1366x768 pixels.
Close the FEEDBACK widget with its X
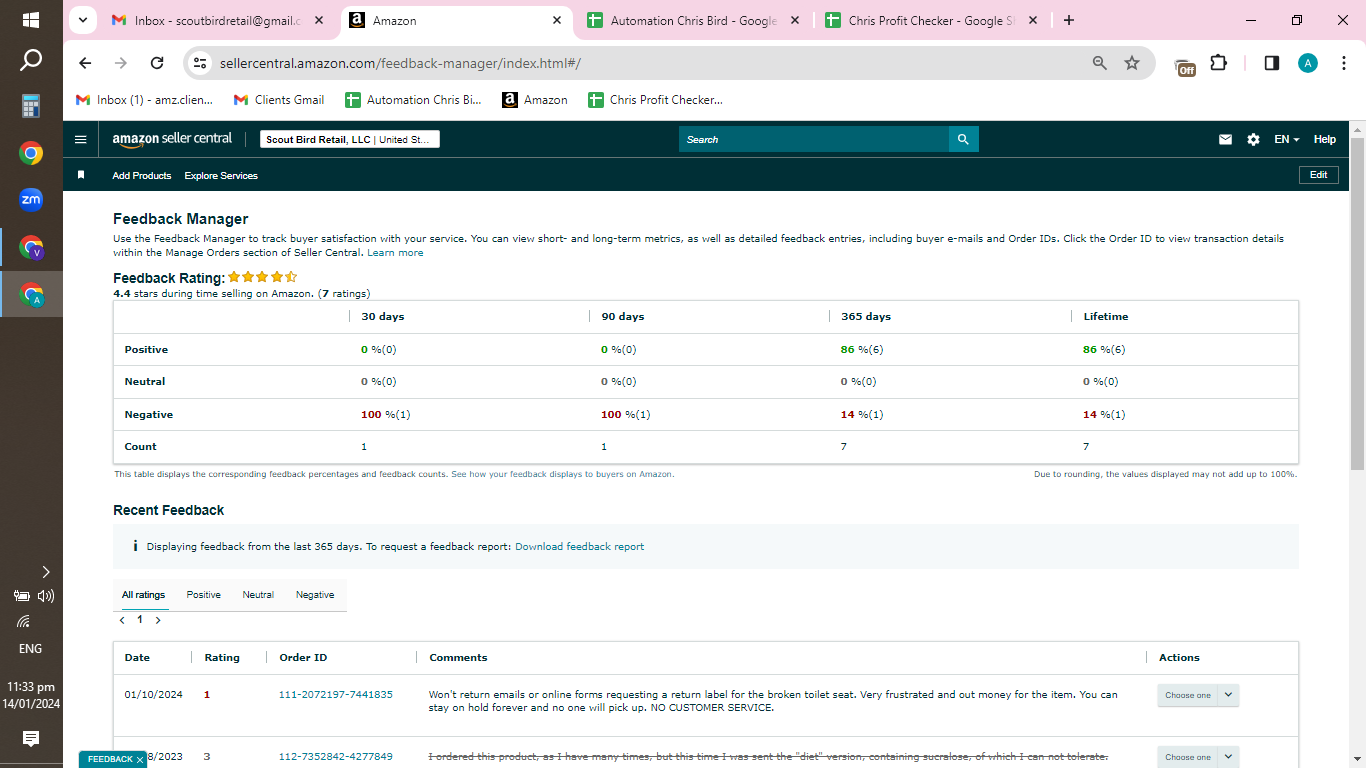coord(140,760)
